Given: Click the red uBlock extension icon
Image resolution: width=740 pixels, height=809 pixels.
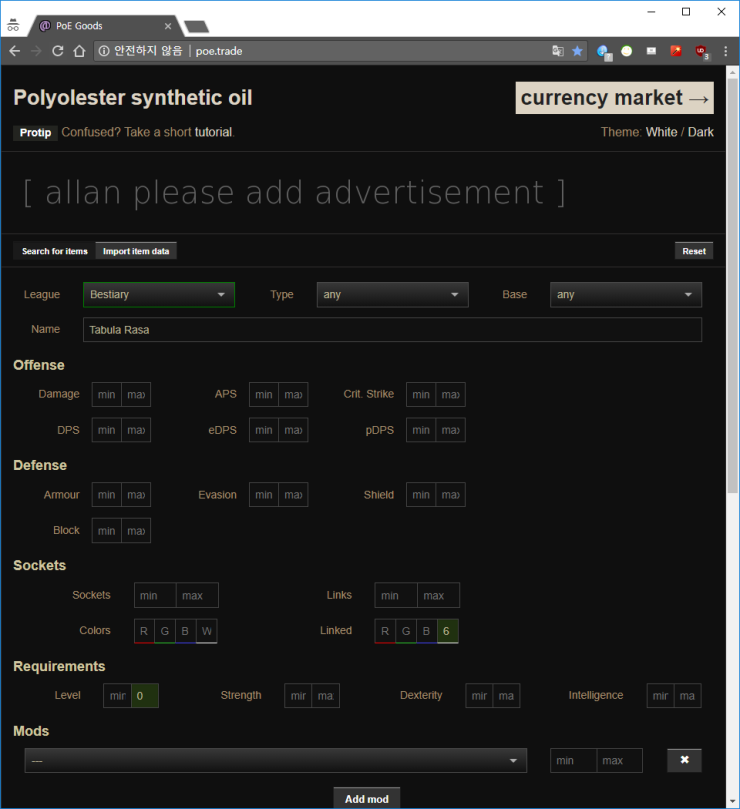Looking at the screenshot, I should pos(701,52).
